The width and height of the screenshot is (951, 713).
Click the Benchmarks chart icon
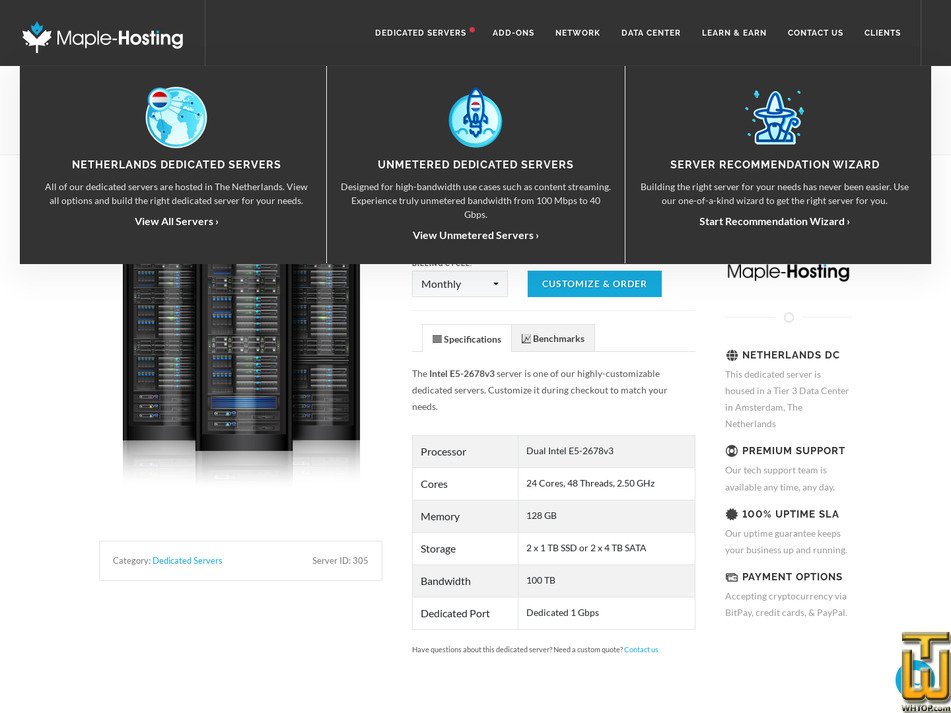pyautogui.click(x=526, y=338)
